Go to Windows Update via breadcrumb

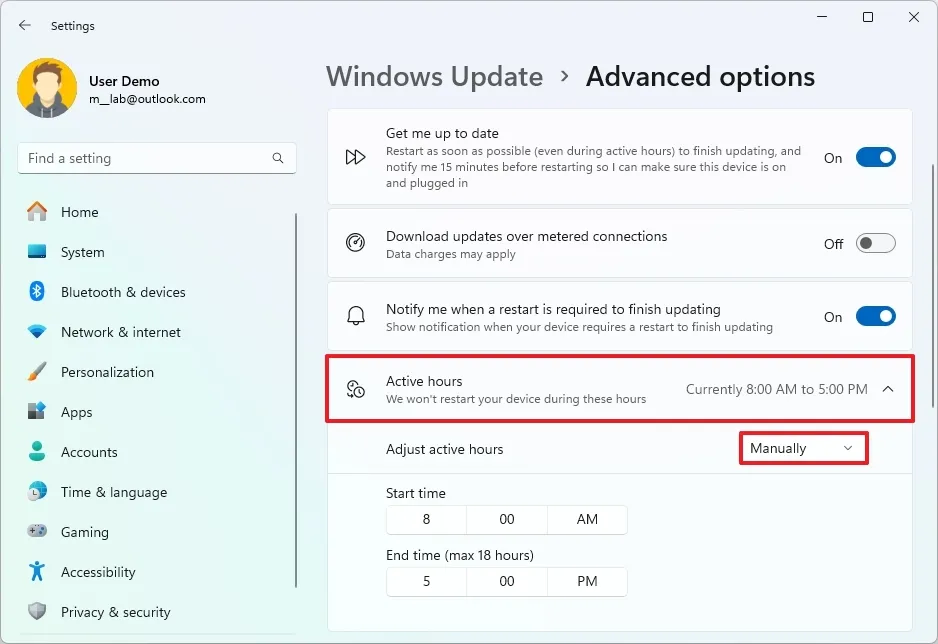tap(434, 76)
